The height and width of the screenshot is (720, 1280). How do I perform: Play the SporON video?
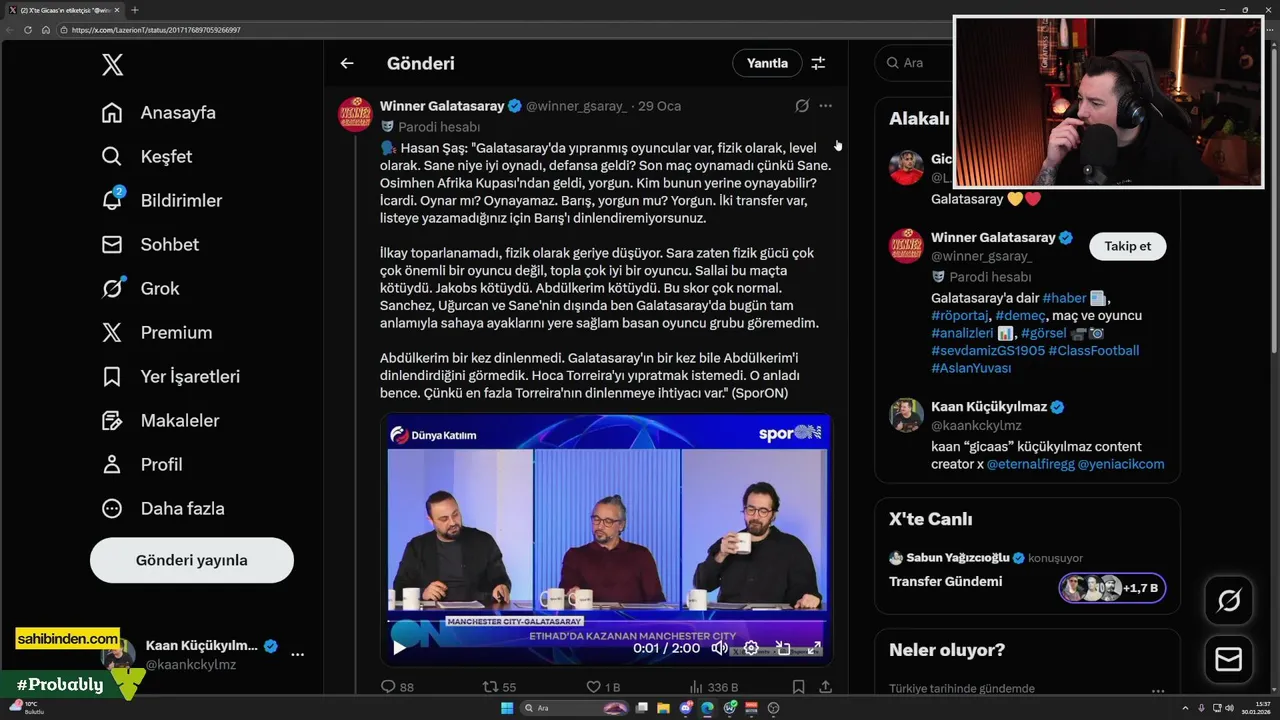coord(399,648)
